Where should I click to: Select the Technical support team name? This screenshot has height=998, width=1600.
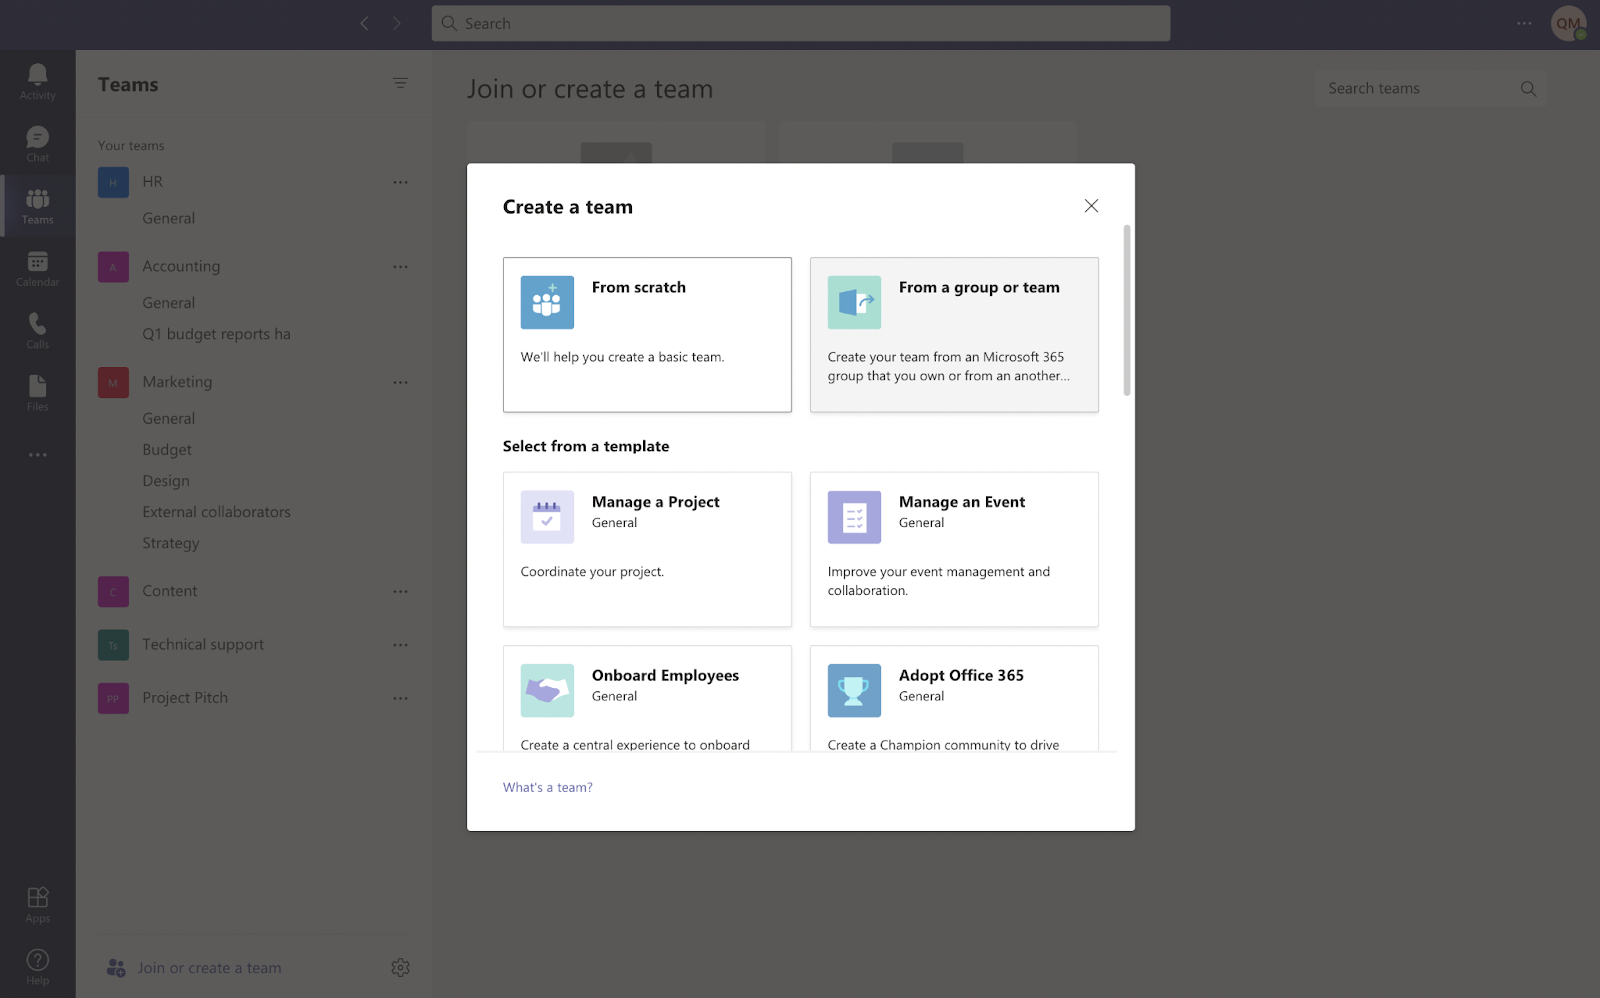(x=203, y=645)
